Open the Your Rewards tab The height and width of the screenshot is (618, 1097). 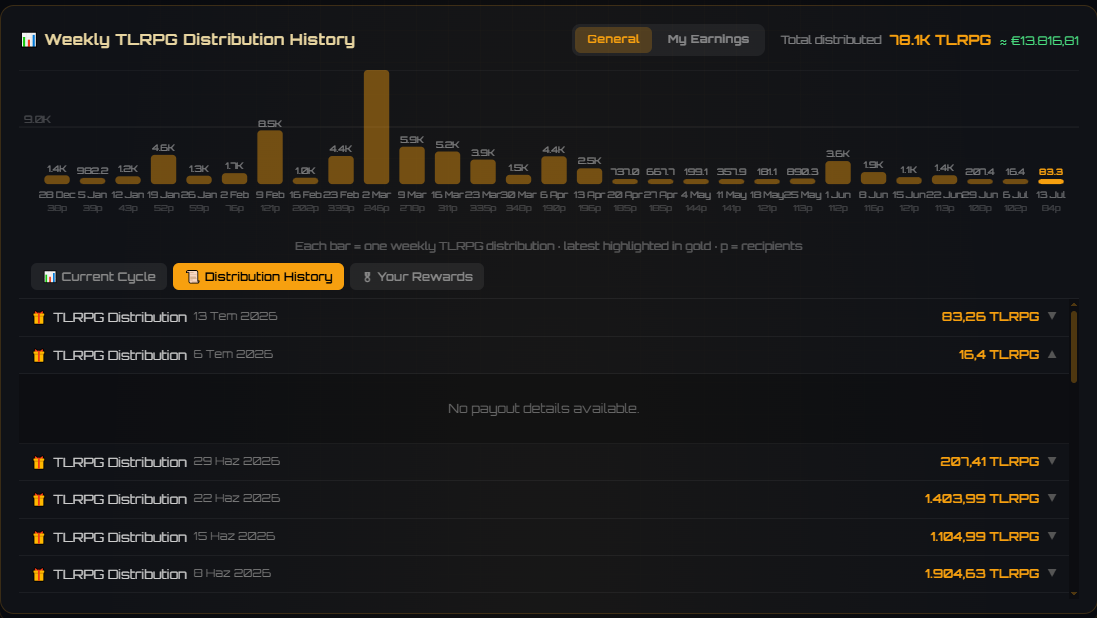tap(417, 276)
